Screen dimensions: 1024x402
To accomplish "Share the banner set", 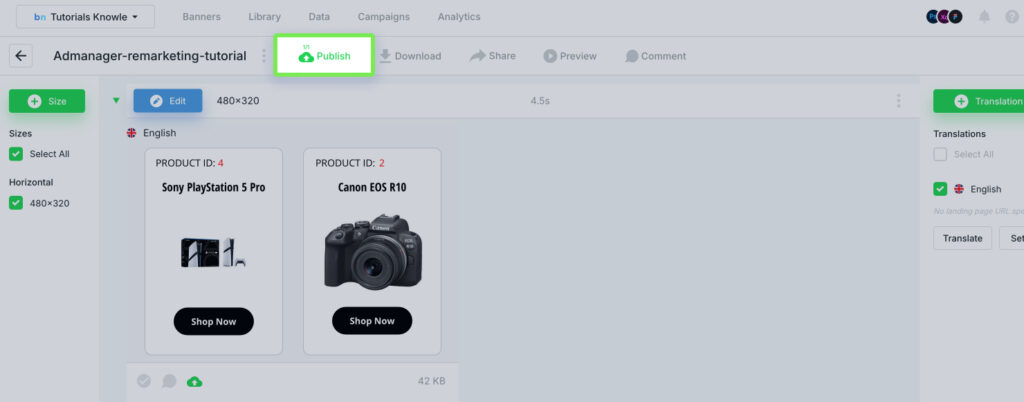I will 492,56.
